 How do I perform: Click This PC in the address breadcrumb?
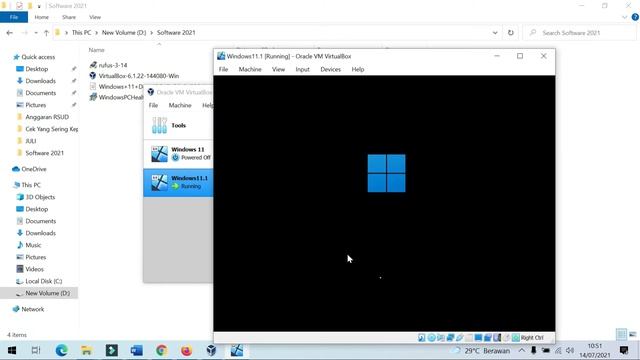point(82,33)
